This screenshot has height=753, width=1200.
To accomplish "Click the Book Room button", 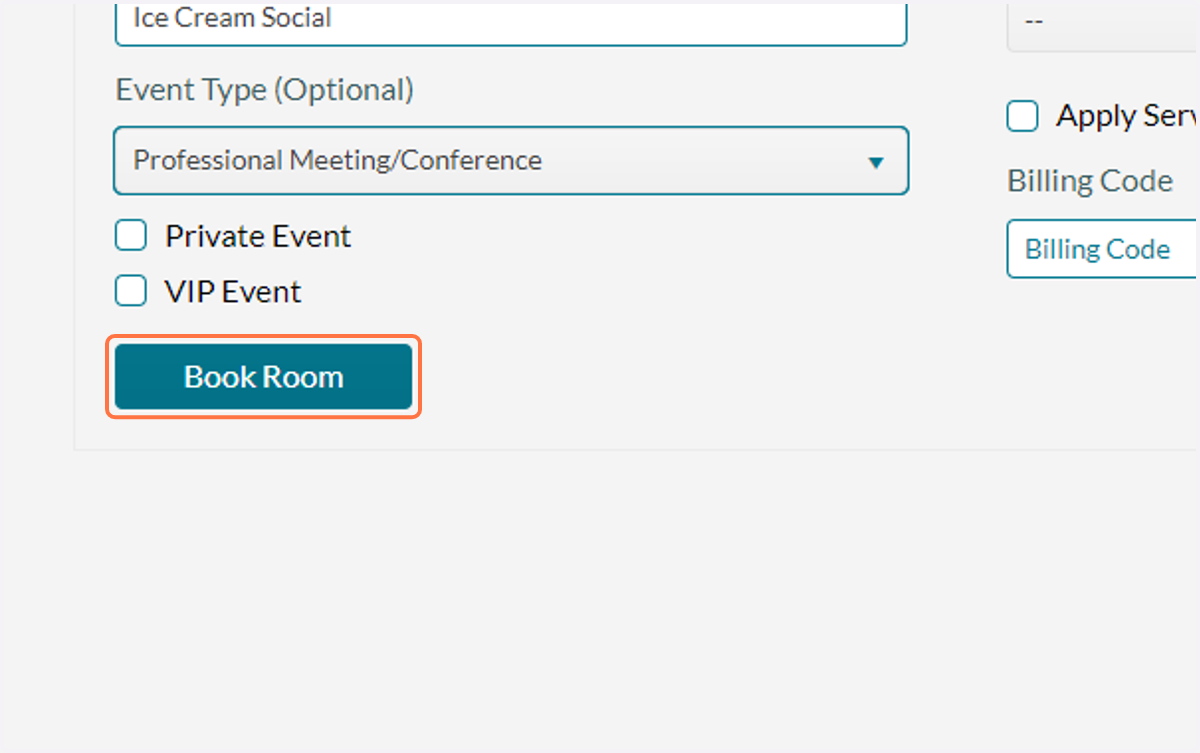I will (x=263, y=377).
